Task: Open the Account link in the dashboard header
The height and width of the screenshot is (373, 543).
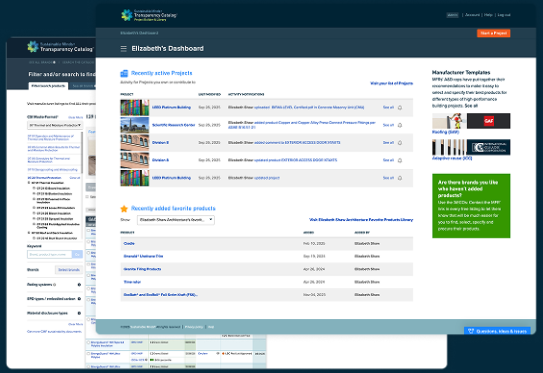Action: 472,15
